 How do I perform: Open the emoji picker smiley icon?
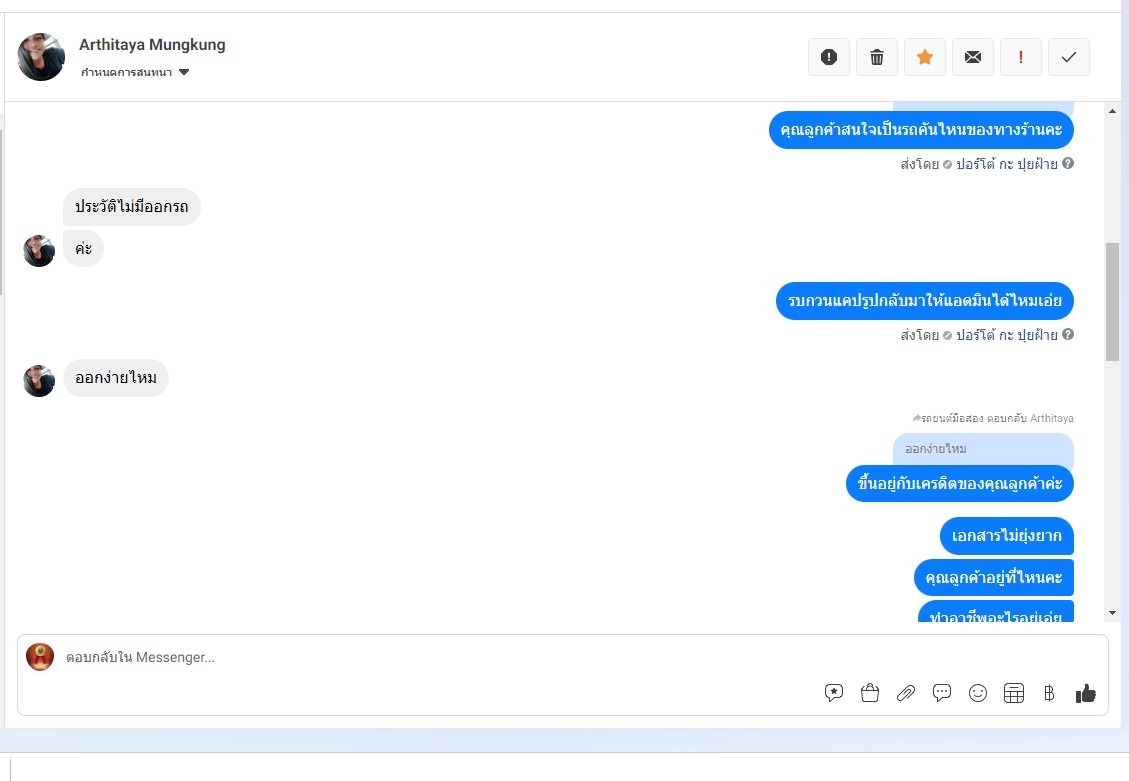(978, 693)
